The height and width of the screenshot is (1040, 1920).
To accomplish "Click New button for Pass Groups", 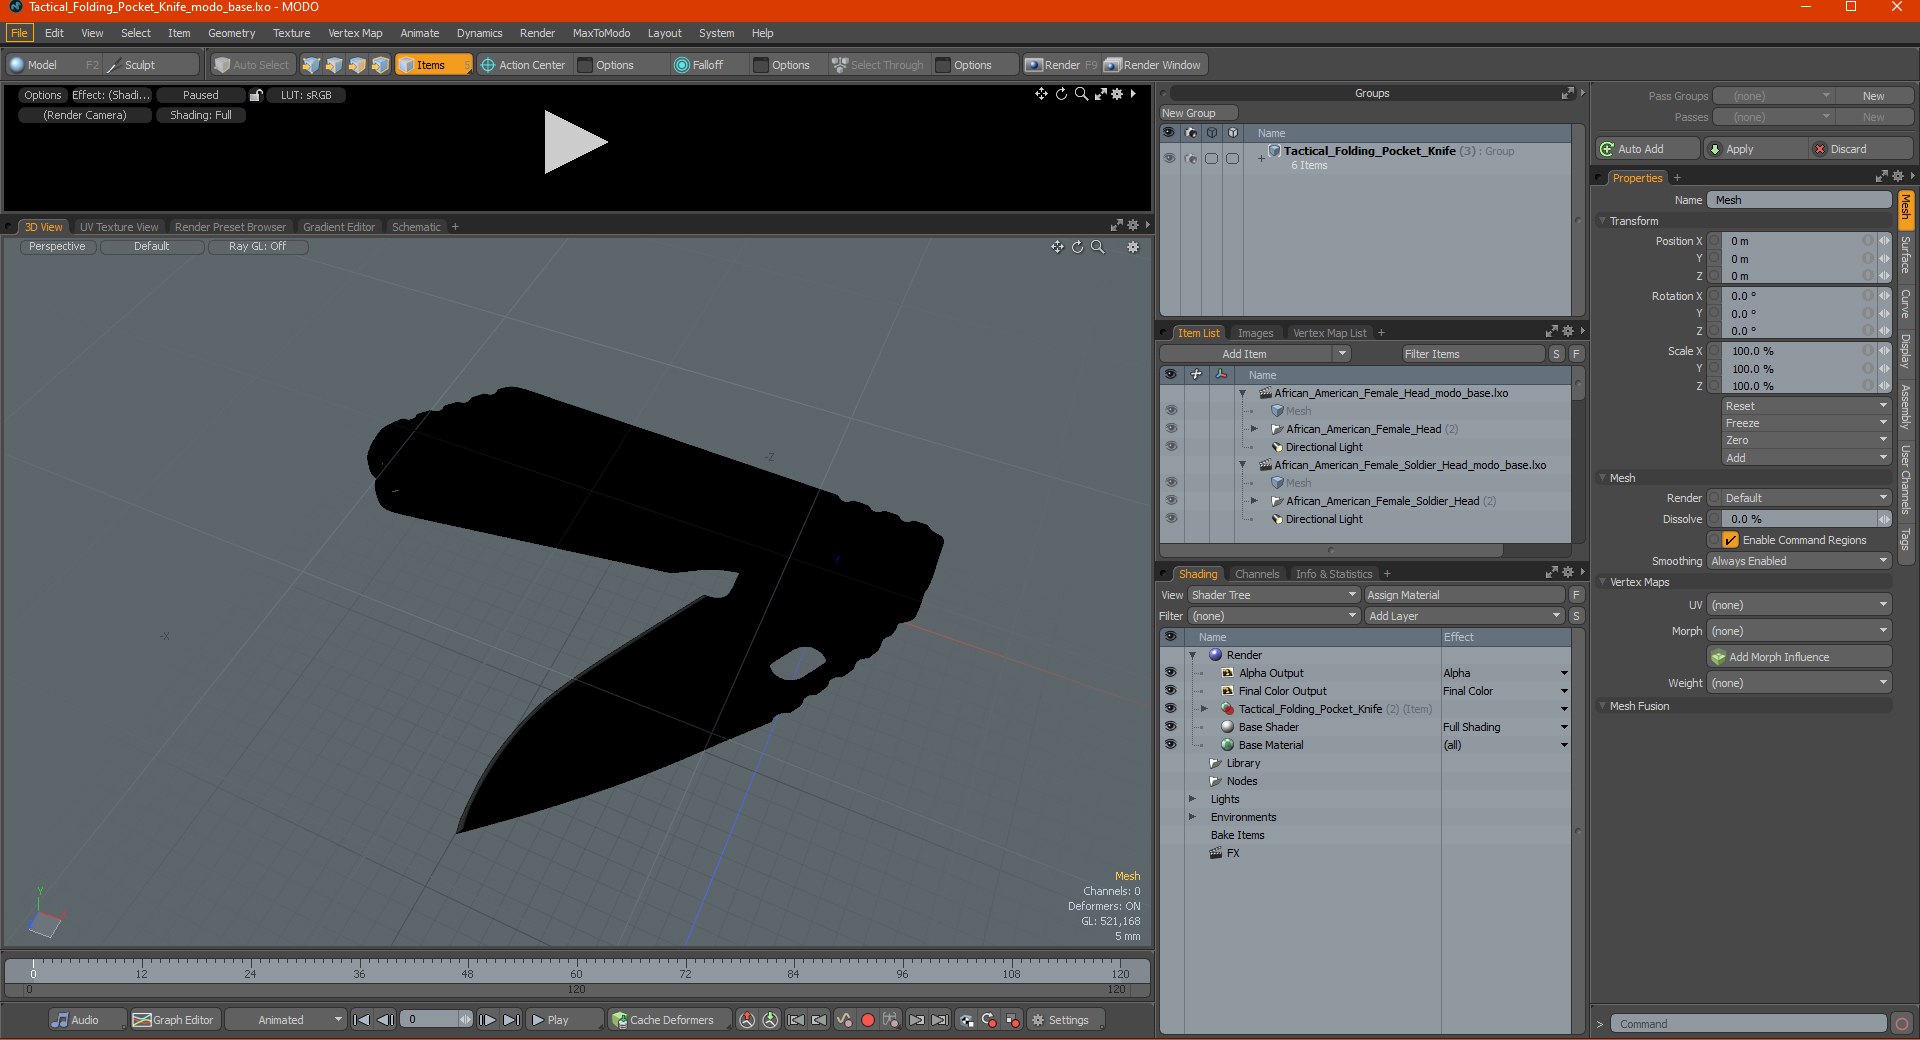I will (1873, 96).
